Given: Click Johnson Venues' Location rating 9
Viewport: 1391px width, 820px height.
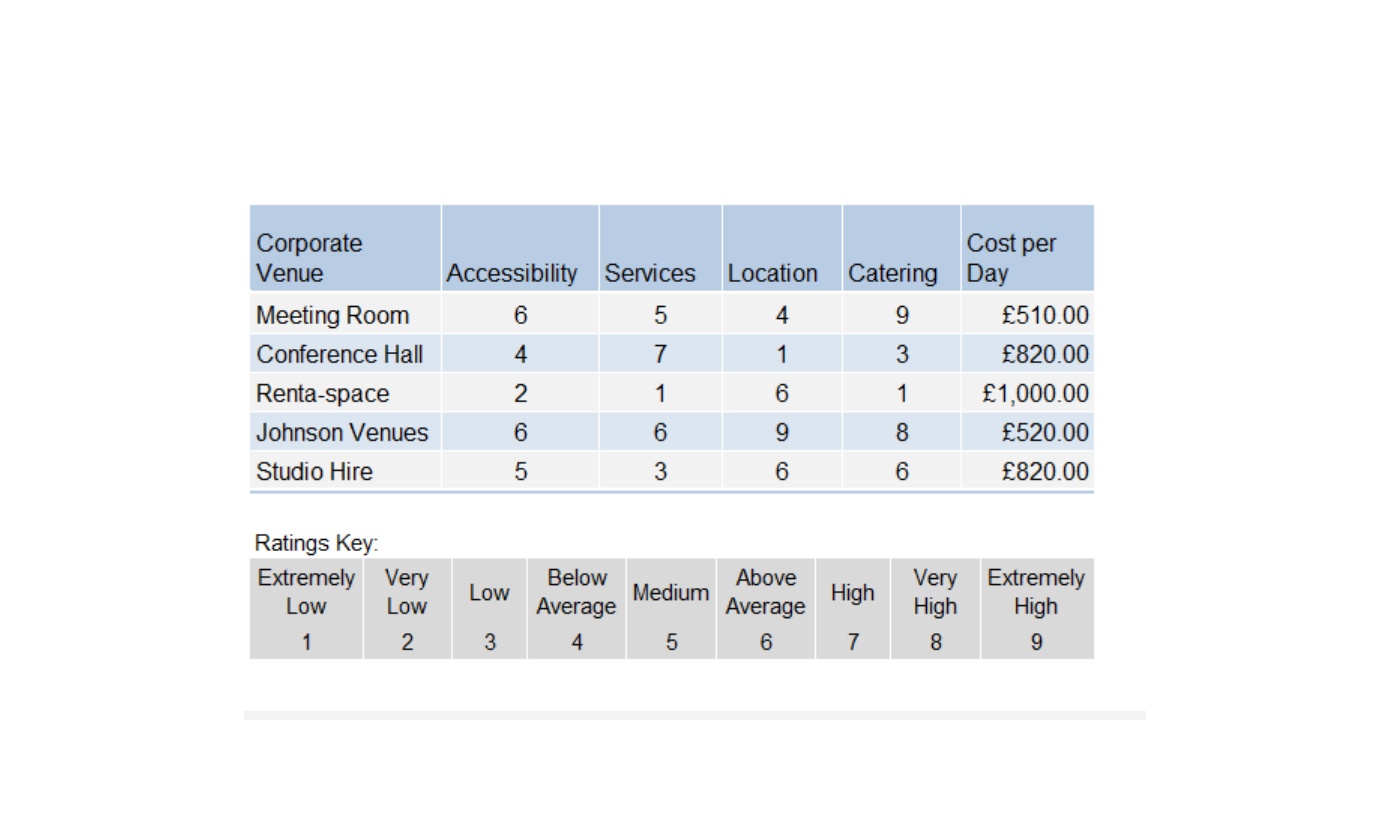Looking at the screenshot, I should tap(781, 432).
